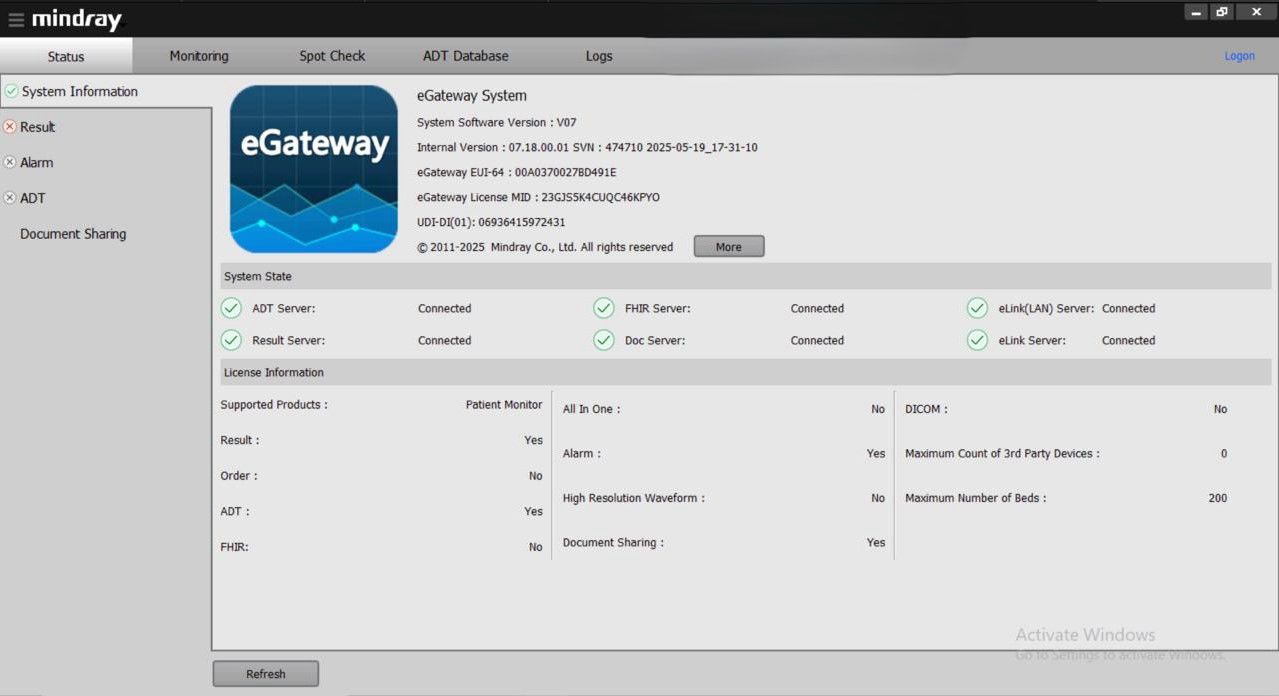Click the Doc Server status checkmark icon
This screenshot has height=696, width=1279.
[x=604, y=340]
